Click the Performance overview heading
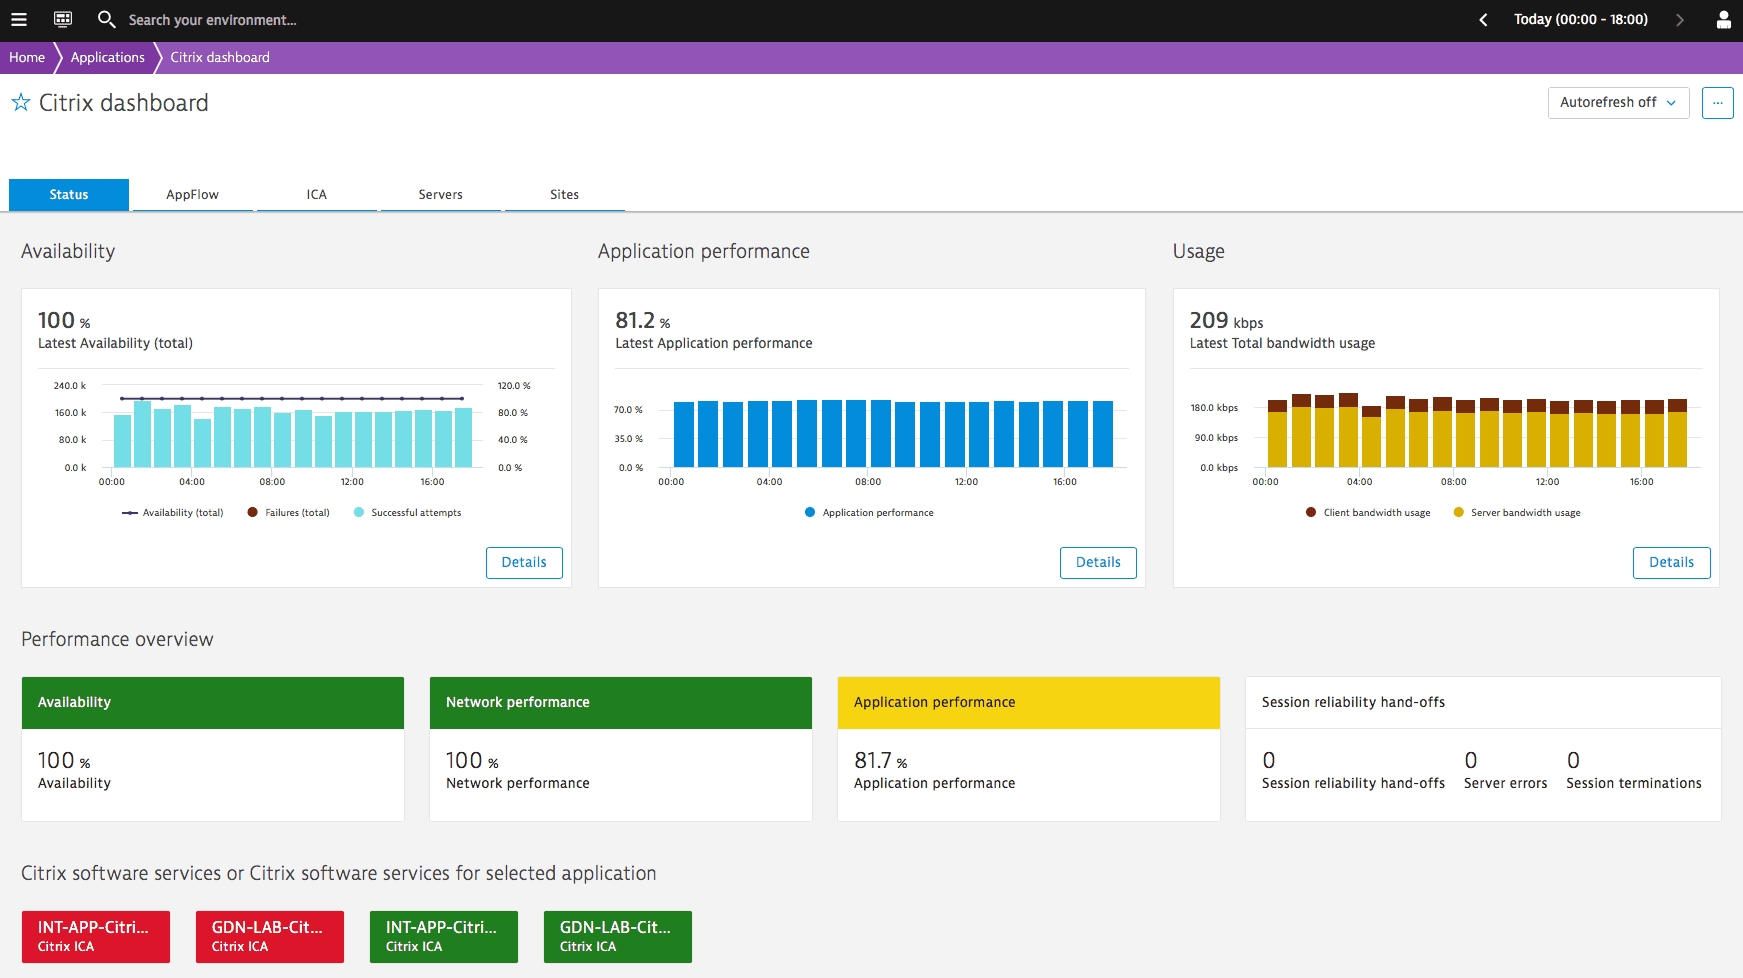The width and height of the screenshot is (1743, 978). coord(117,640)
